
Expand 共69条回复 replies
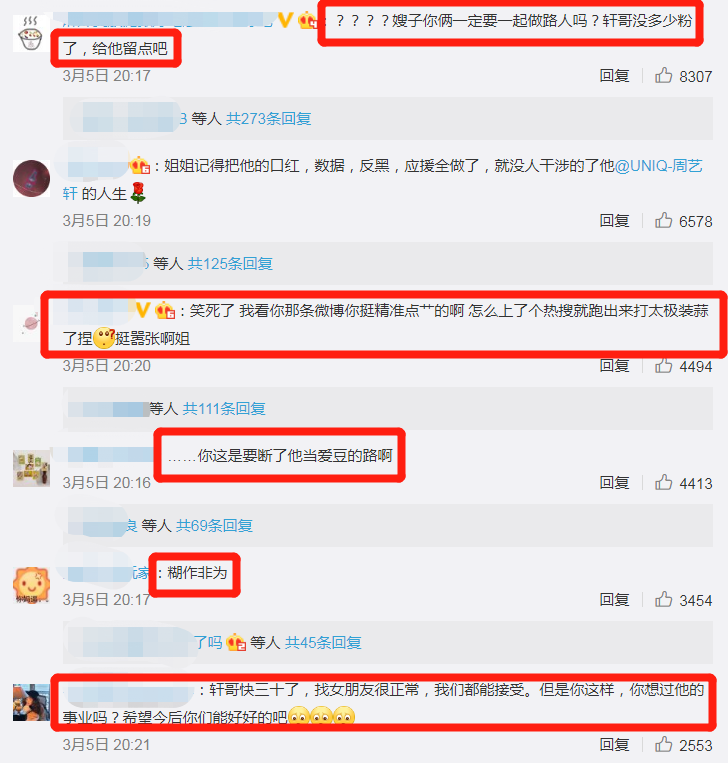214,525
